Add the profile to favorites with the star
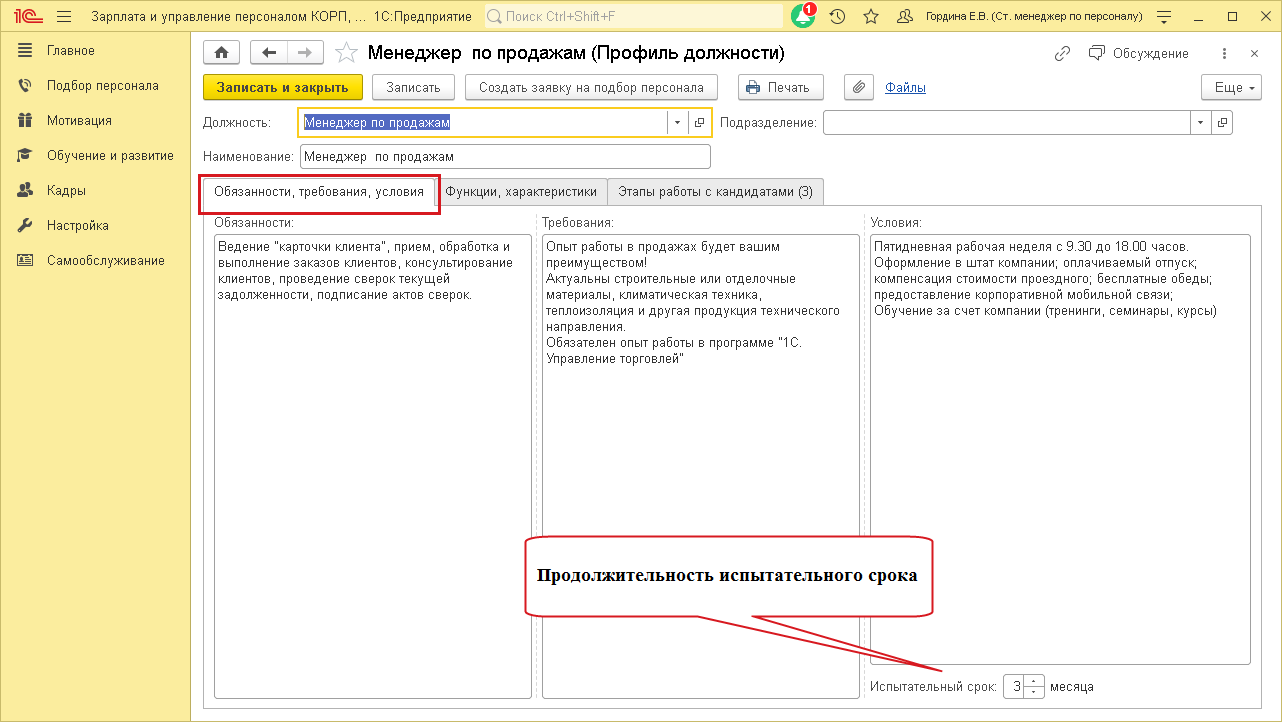The height and width of the screenshot is (722, 1282). 346,53
